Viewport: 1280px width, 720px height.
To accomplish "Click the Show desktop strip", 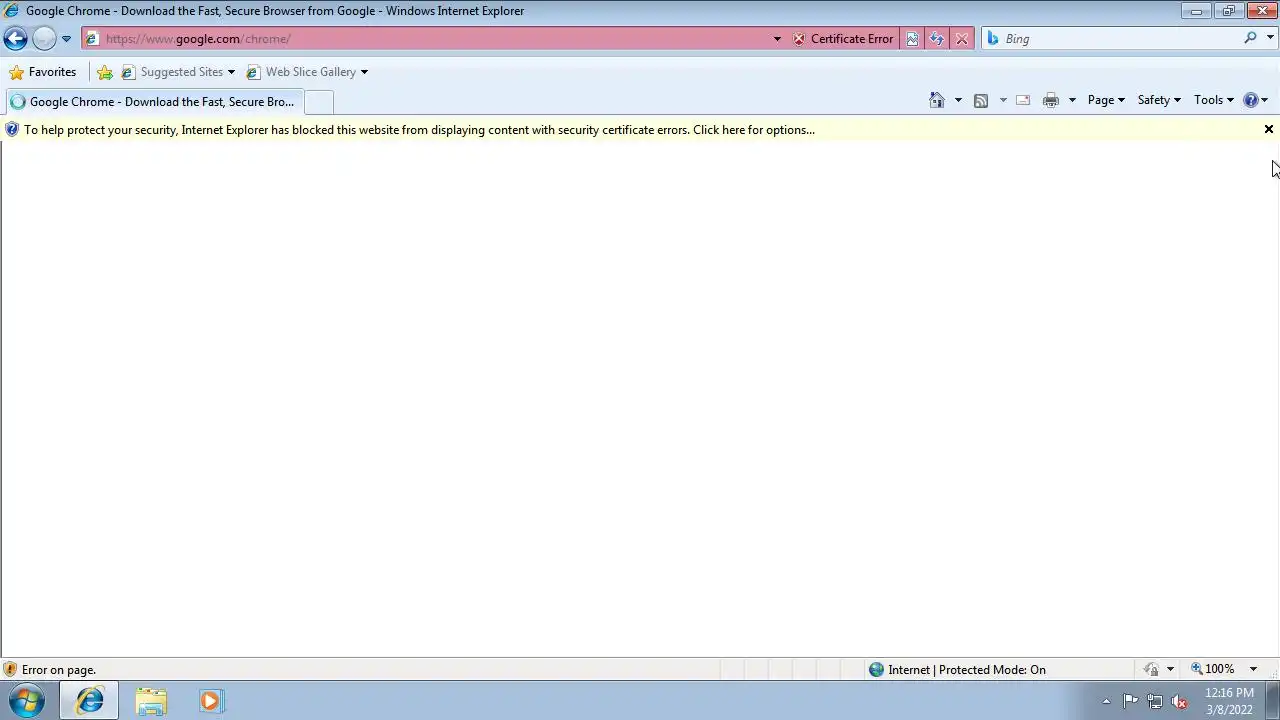I will pos(1273,701).
